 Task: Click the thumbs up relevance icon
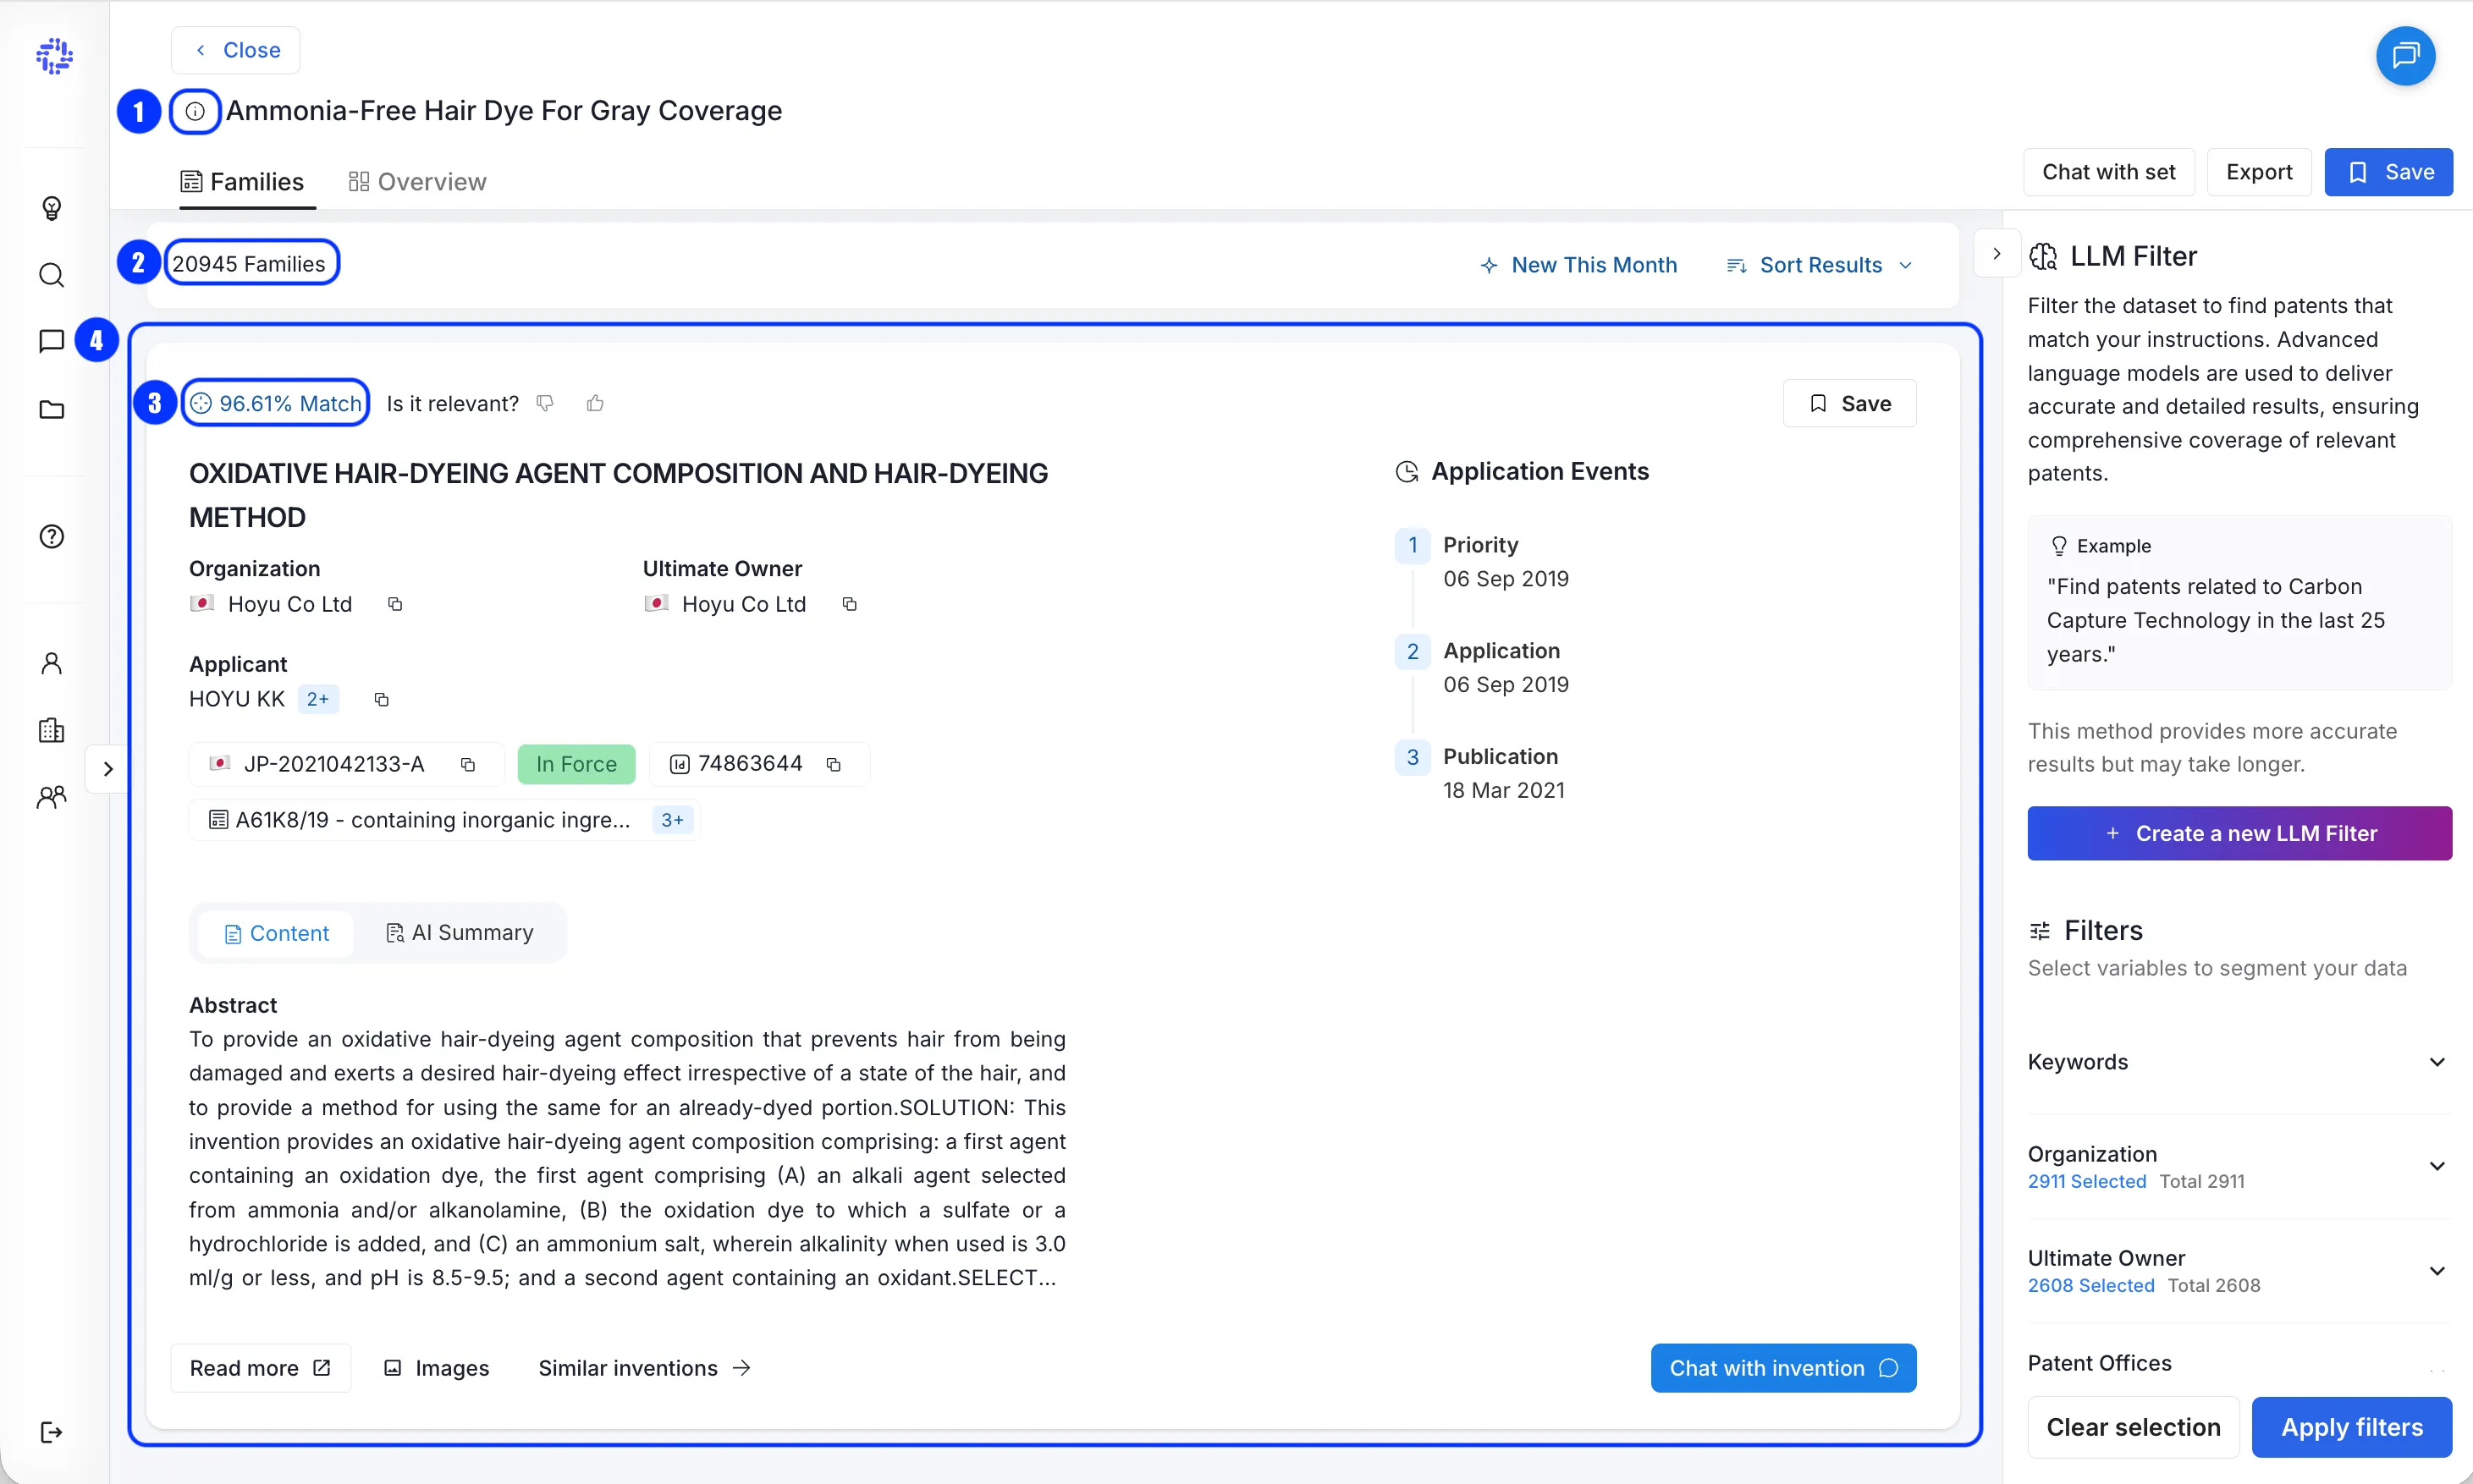pos(595,403)
